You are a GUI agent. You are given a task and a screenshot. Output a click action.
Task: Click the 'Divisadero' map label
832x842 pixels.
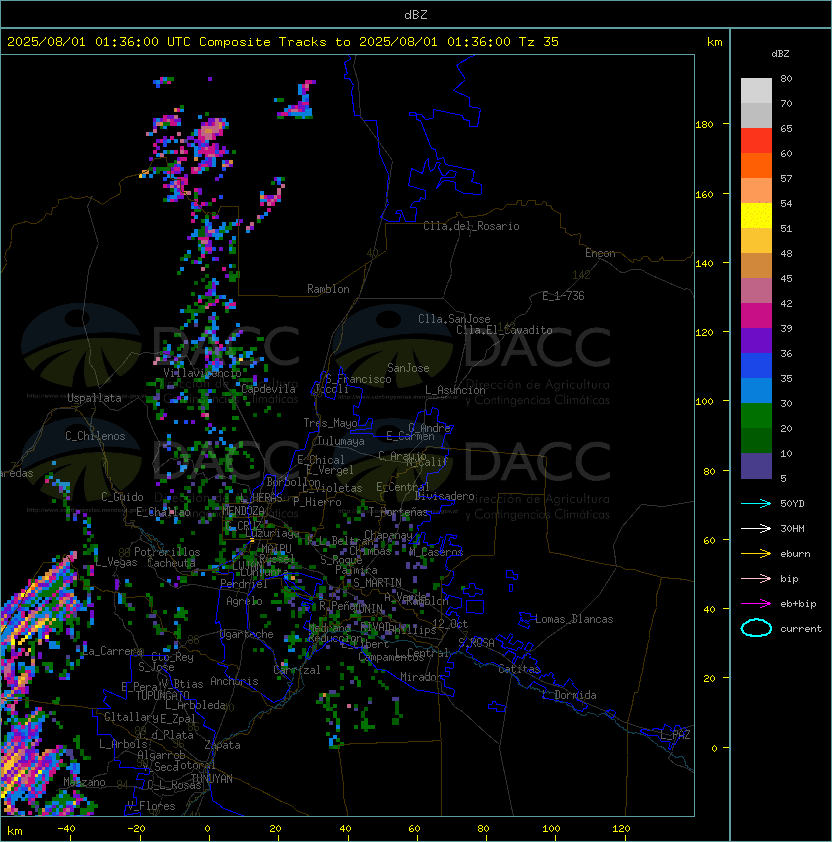[x=445, y=496]
